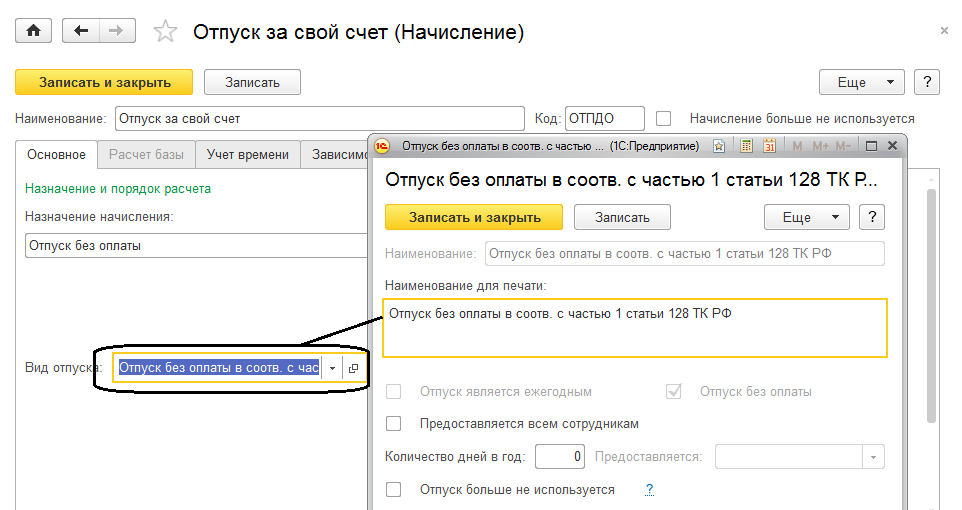Open the Еще menu in the popup

coord(806,217)
